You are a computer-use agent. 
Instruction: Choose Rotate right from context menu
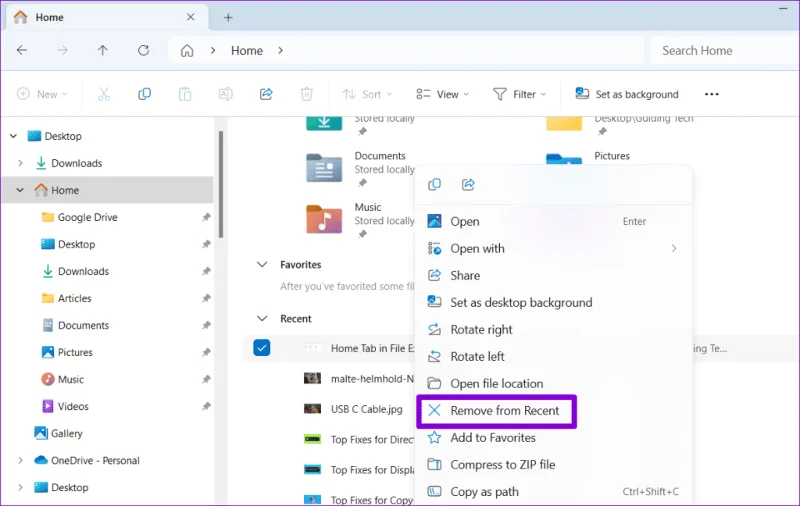(x=554, y=330)
